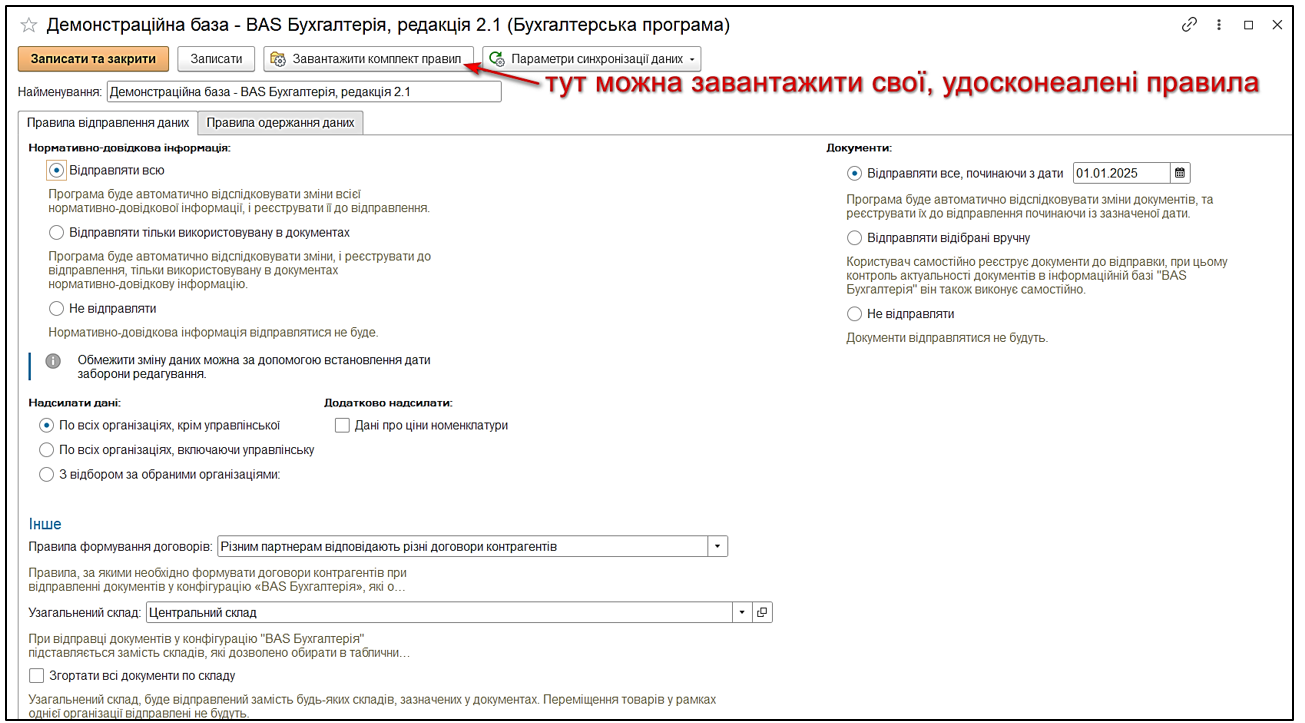Image resolution: width=1305 pixels, height=723 pixels.
Task: Select Не відправляти under Документи
Action: (854, 314)
